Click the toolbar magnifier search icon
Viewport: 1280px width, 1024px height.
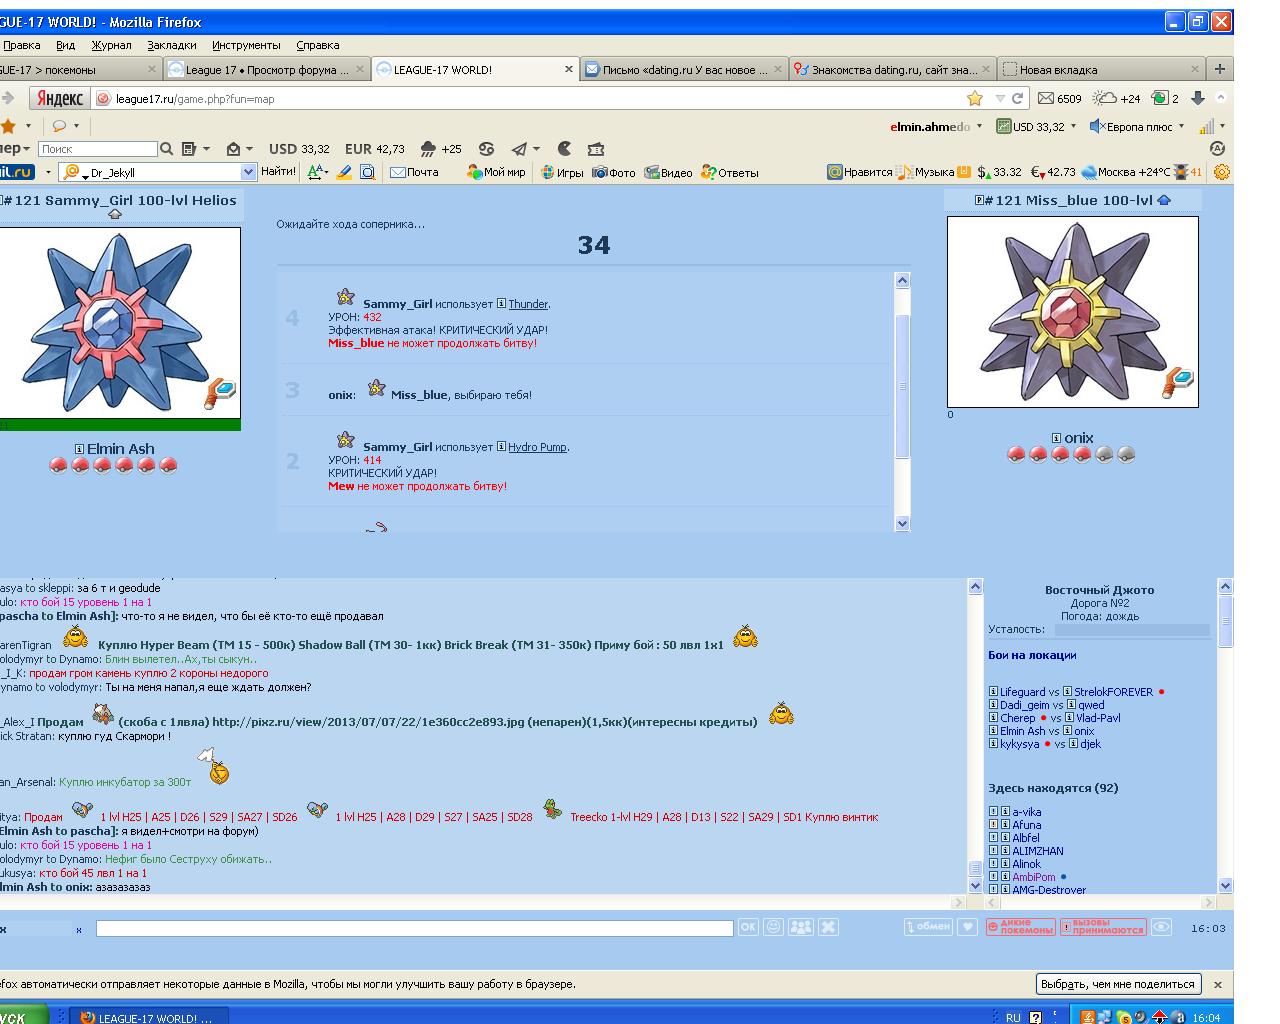(167, 149)
